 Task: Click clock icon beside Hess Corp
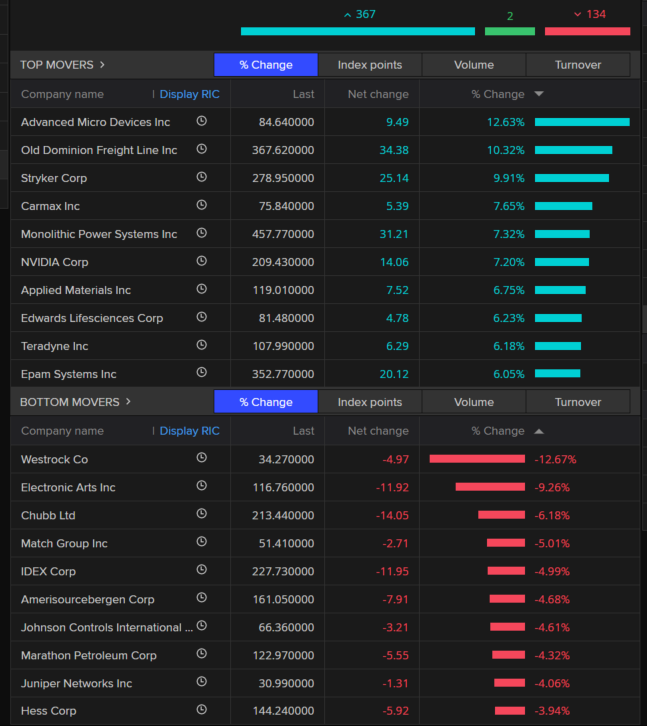(201, 709)
